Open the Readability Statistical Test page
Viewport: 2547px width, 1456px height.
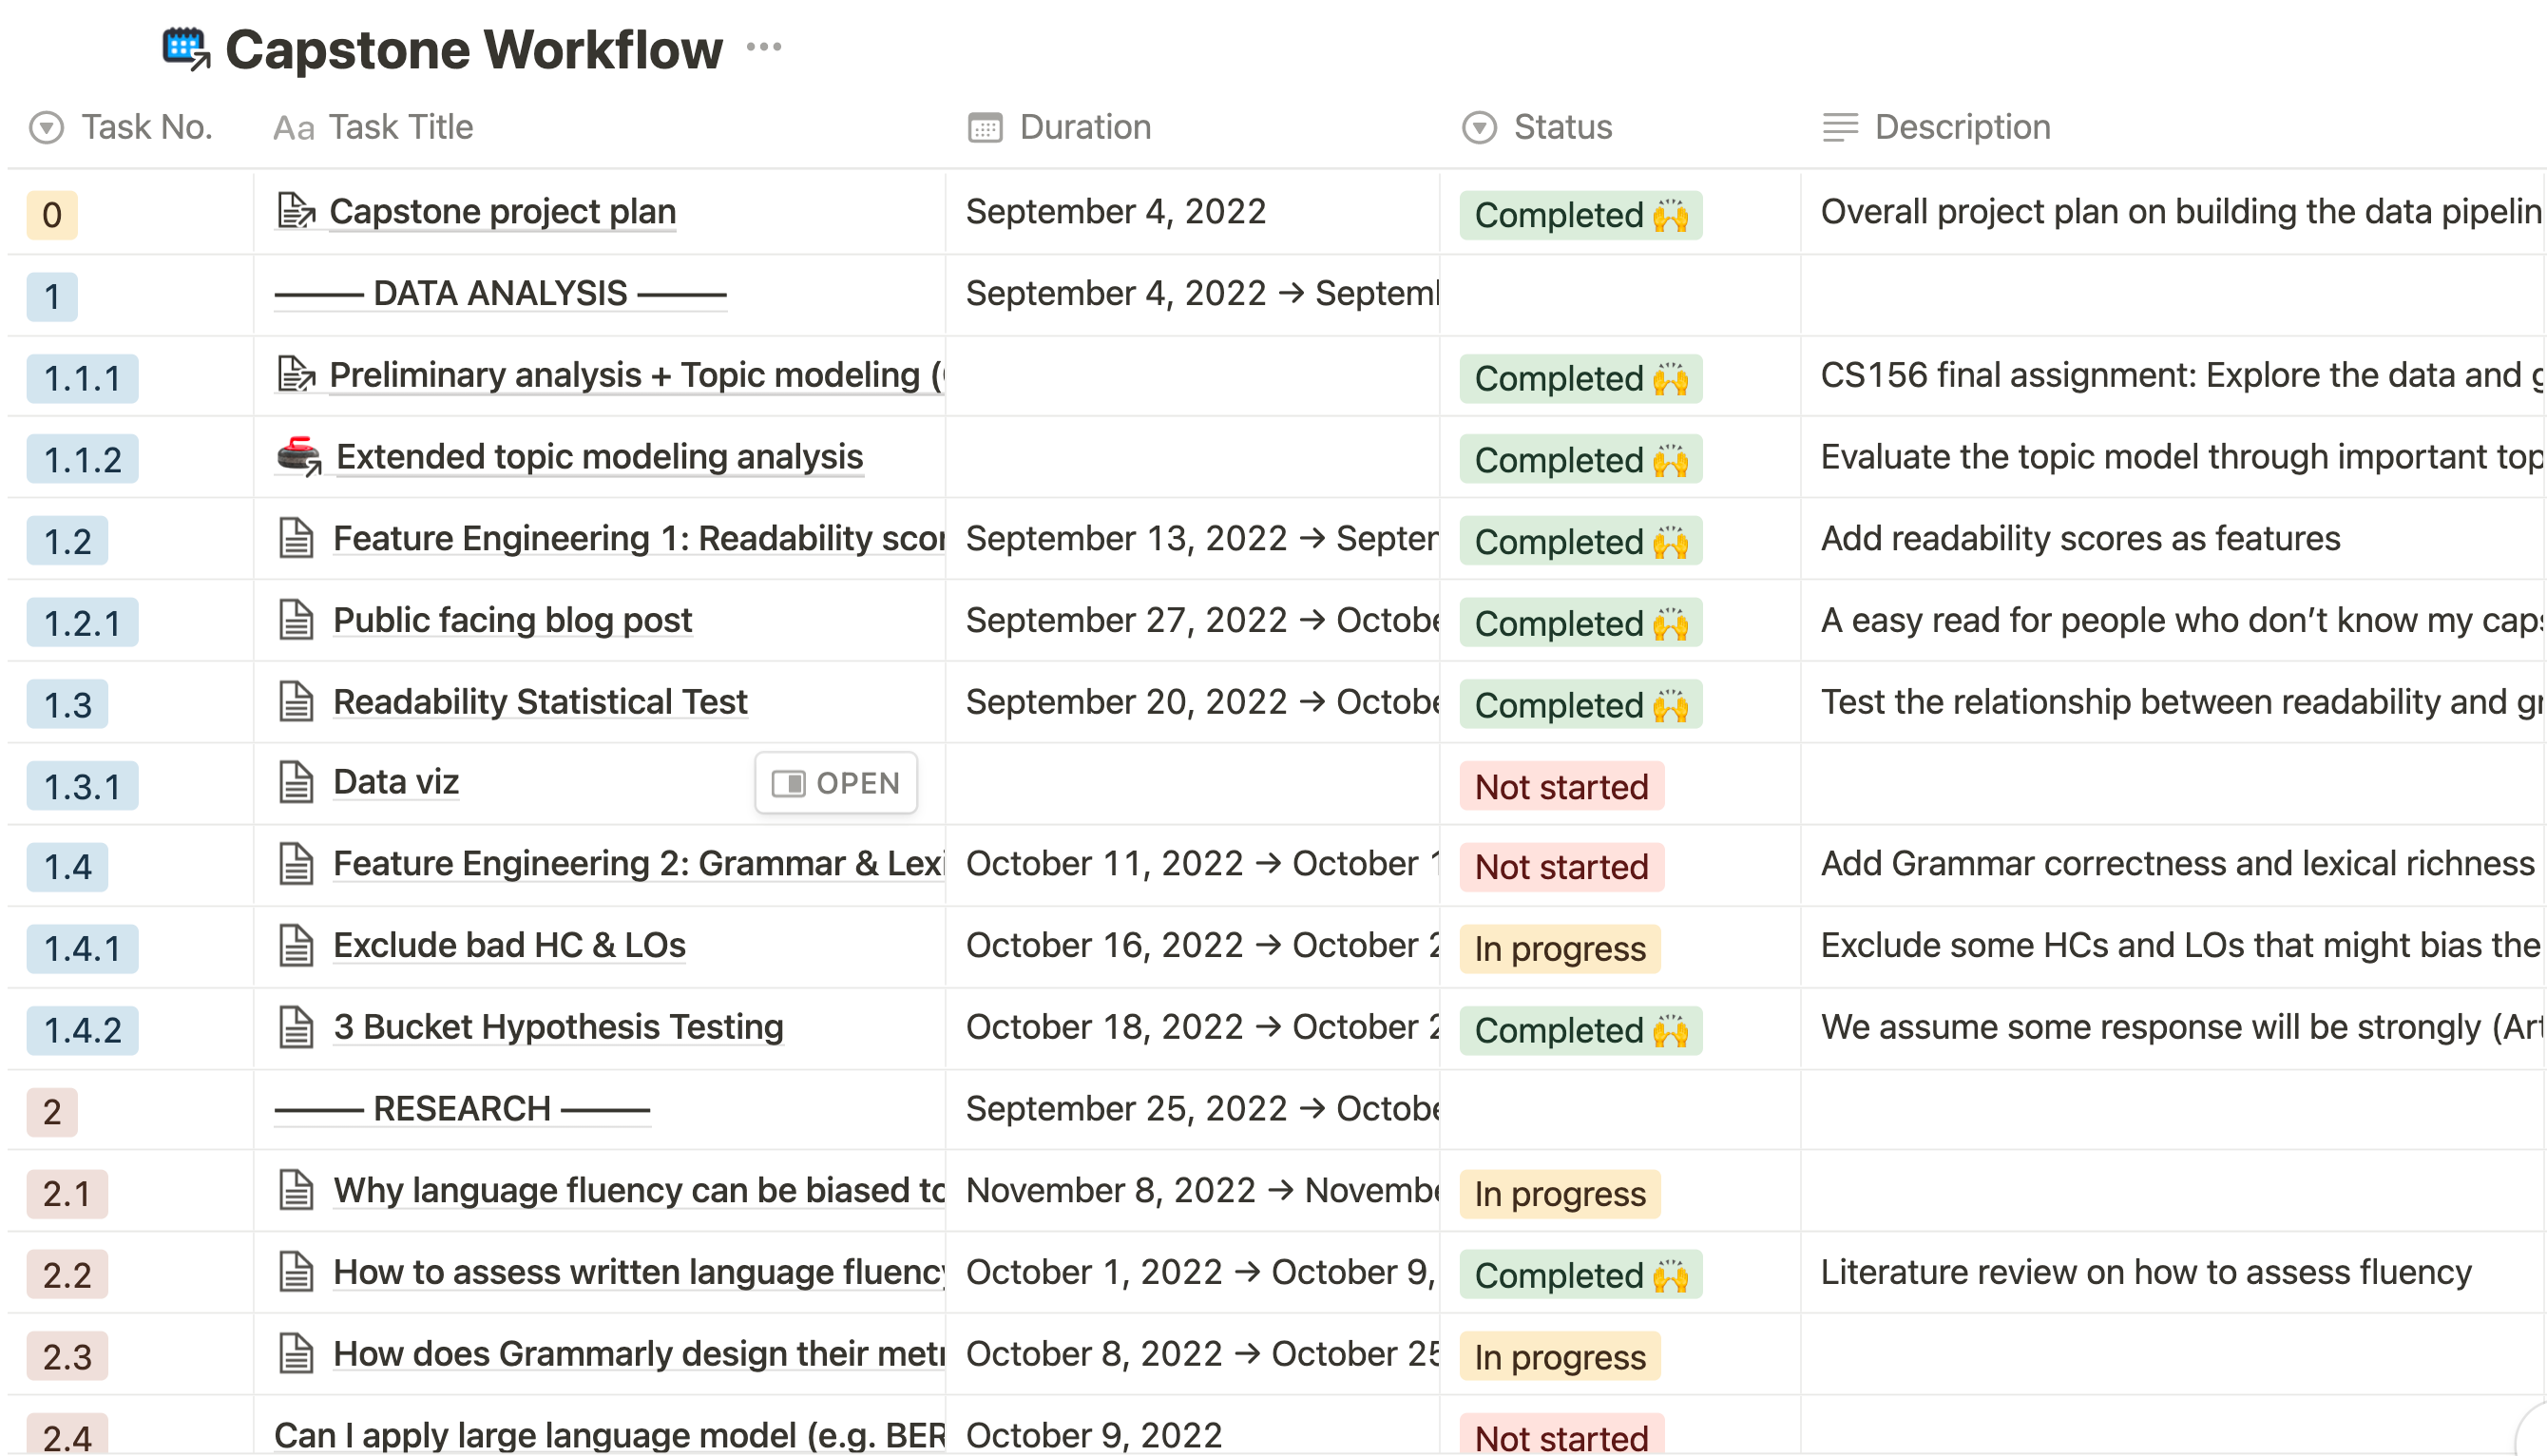pyautogui.click(x=540, y=702)
